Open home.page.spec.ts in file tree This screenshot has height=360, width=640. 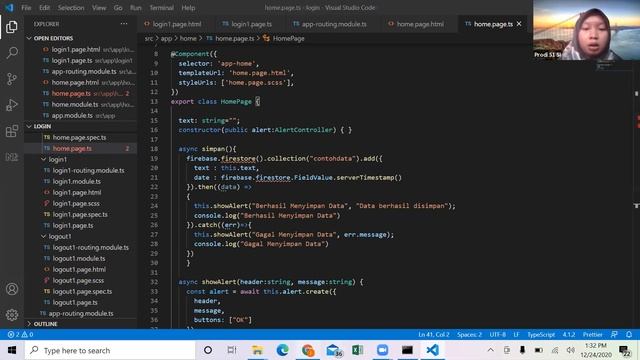coord(79,138)
